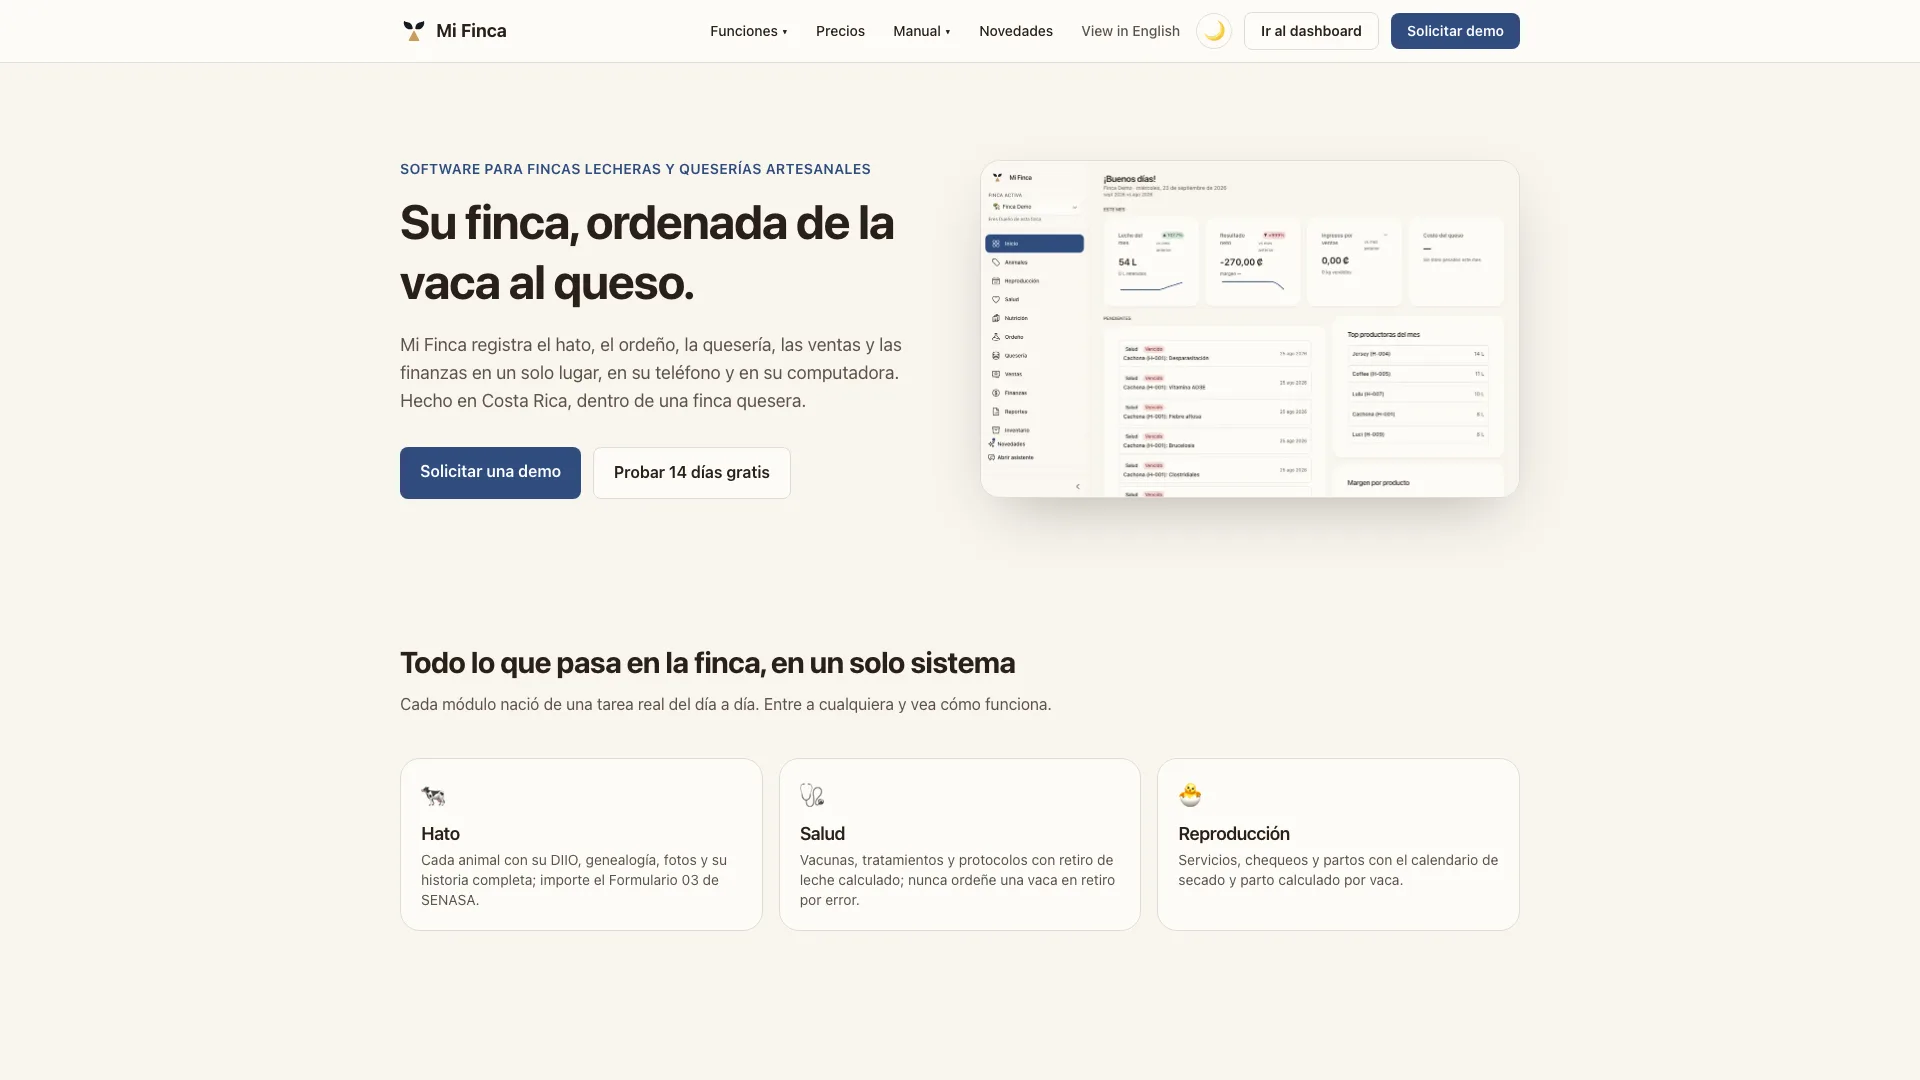
Task: Click the Mi Finca sprout logo icon
Action: click(413, 31)
